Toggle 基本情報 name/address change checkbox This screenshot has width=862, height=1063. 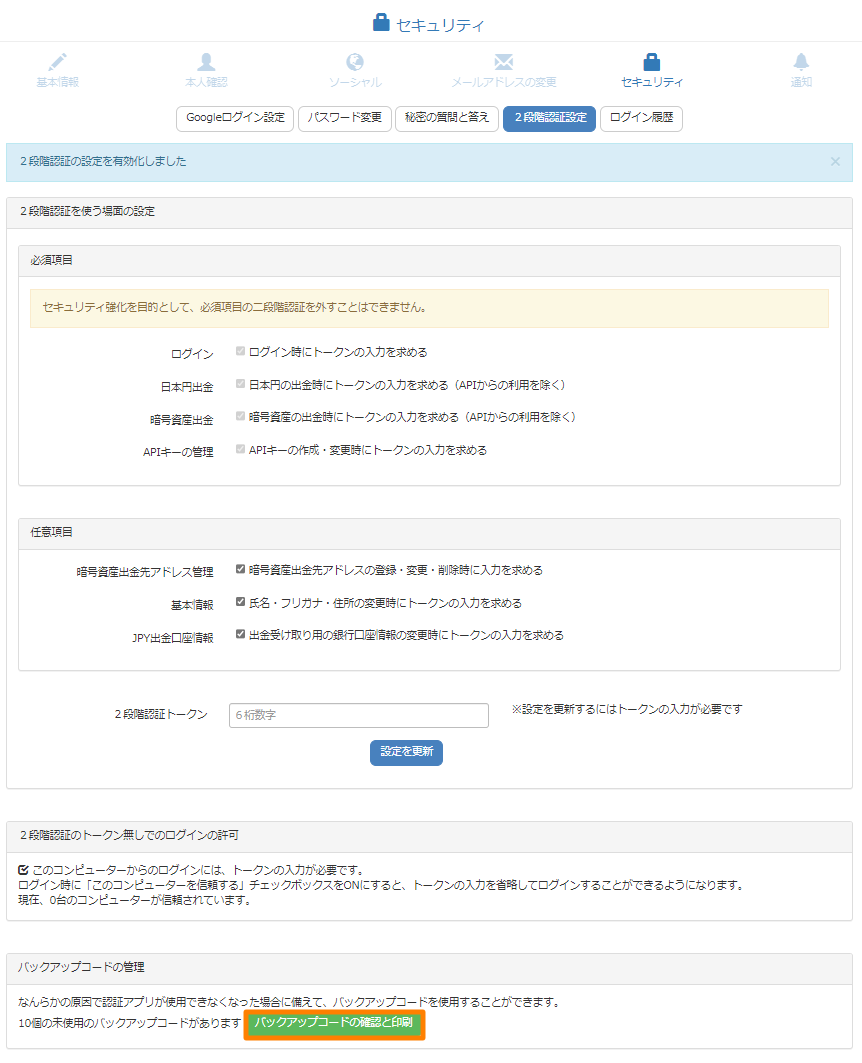(x=240, y=602)
